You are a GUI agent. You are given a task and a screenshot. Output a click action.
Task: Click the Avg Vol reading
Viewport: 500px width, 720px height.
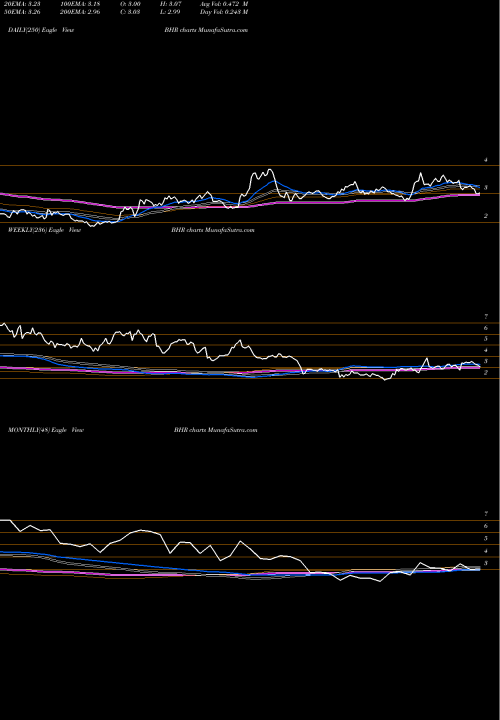pos(224,4)
